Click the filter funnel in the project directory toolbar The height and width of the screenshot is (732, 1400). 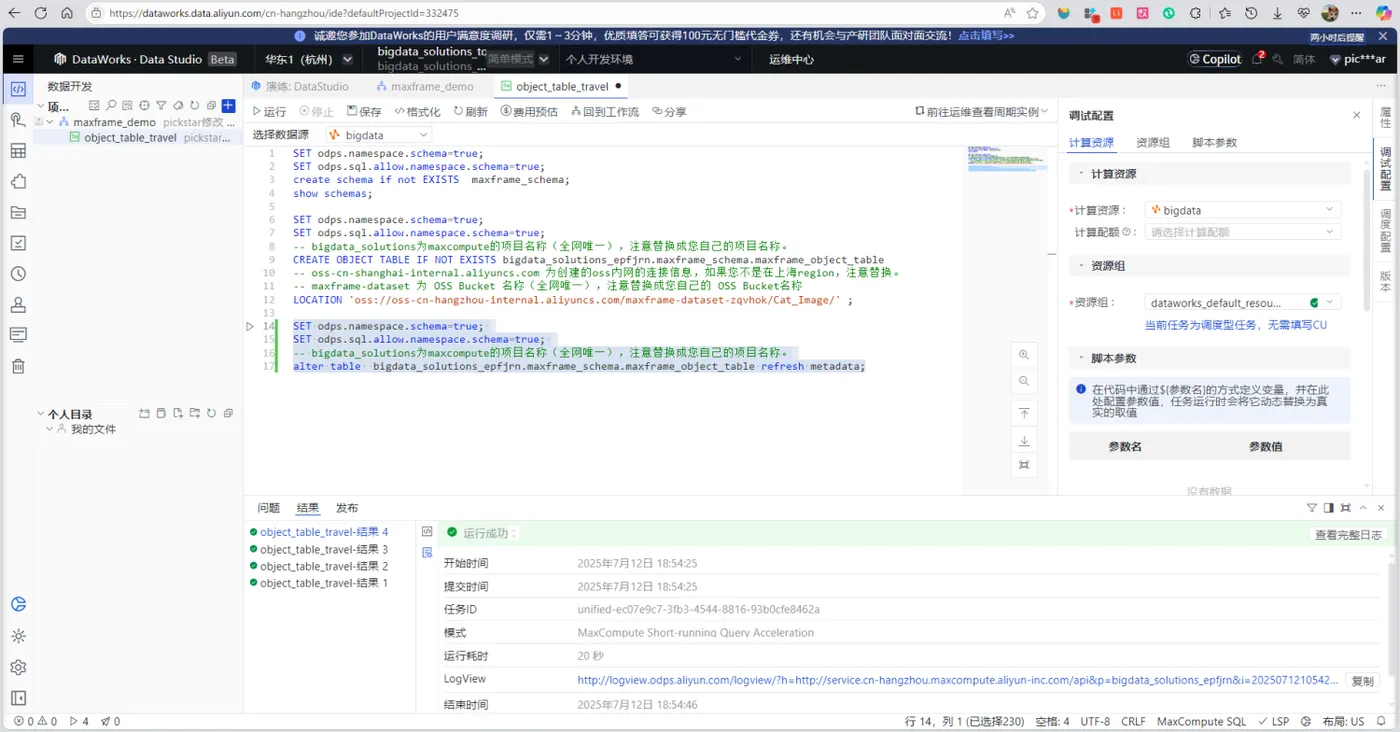pos(161,105)
